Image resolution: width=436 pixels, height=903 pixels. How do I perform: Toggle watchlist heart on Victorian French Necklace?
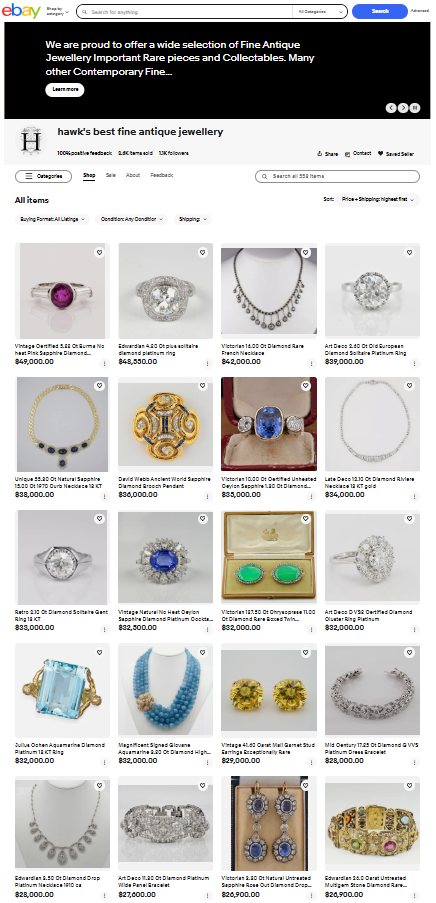pos(306,252)
